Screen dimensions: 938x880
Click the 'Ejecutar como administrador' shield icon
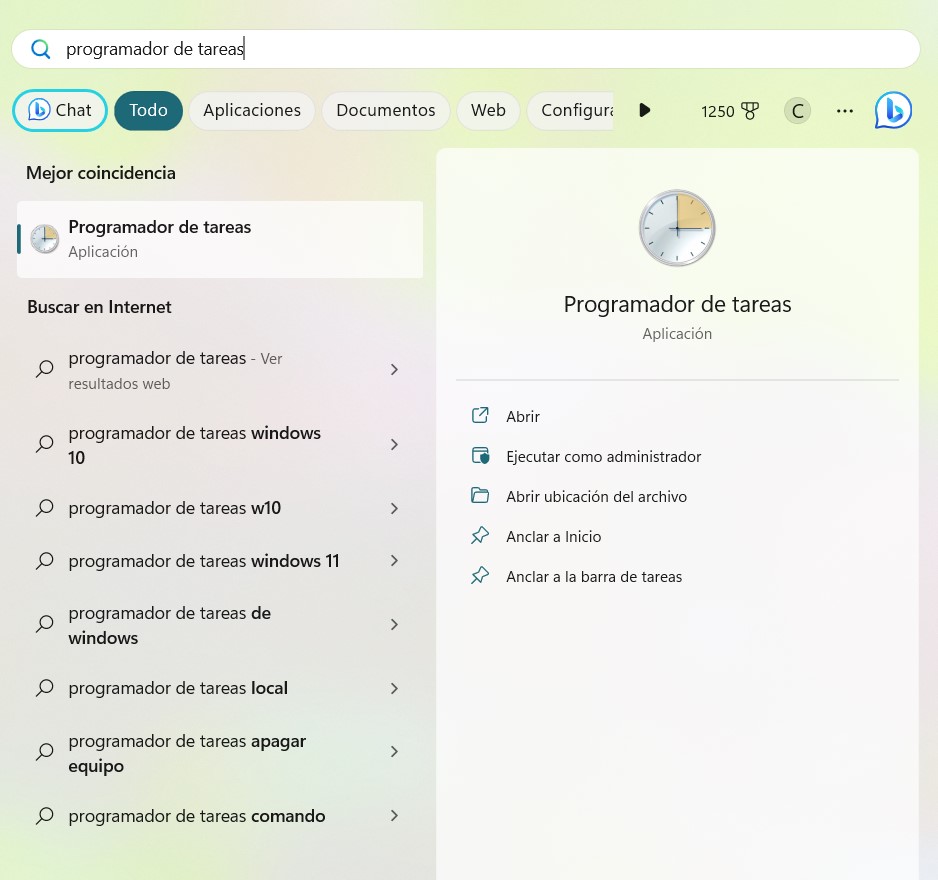(480, 455)
